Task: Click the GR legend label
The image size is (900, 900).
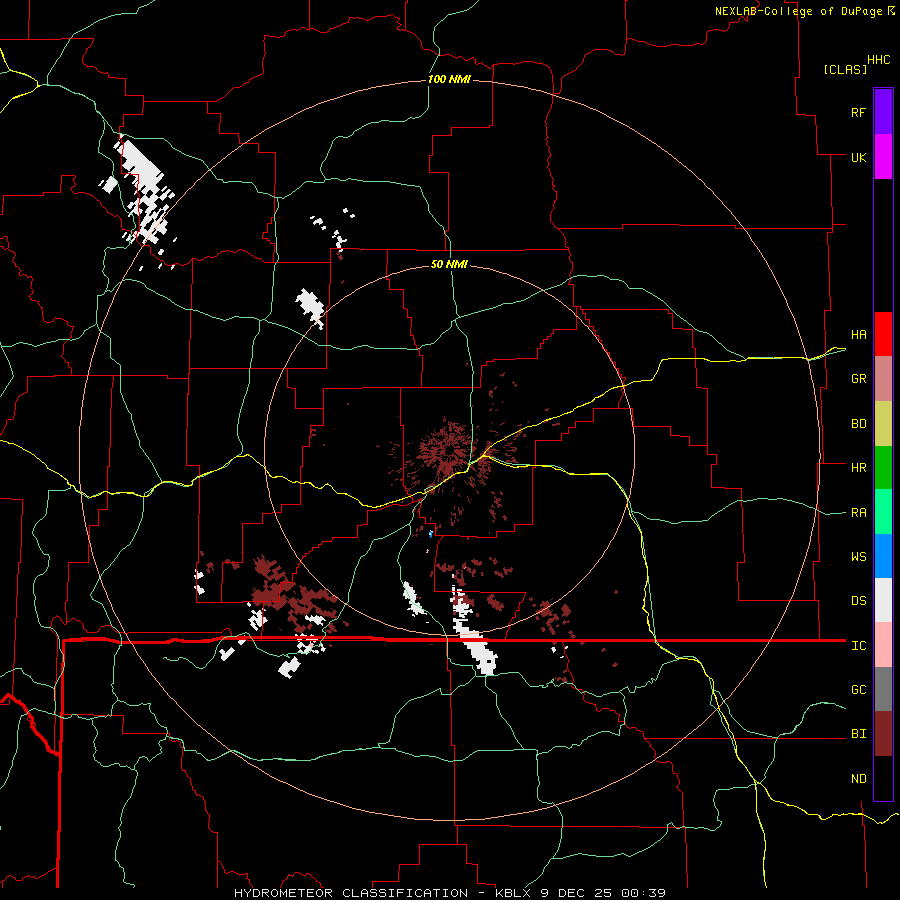Action: point(858,379)
